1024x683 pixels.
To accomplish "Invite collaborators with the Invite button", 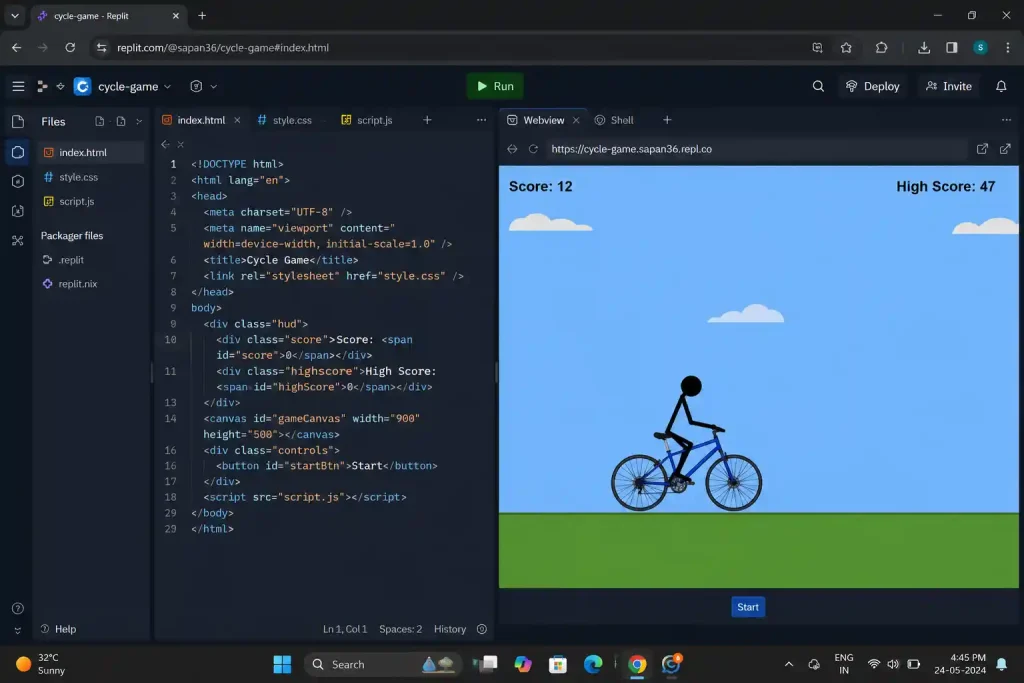I will pyautogui.click(x=948, y=86).
